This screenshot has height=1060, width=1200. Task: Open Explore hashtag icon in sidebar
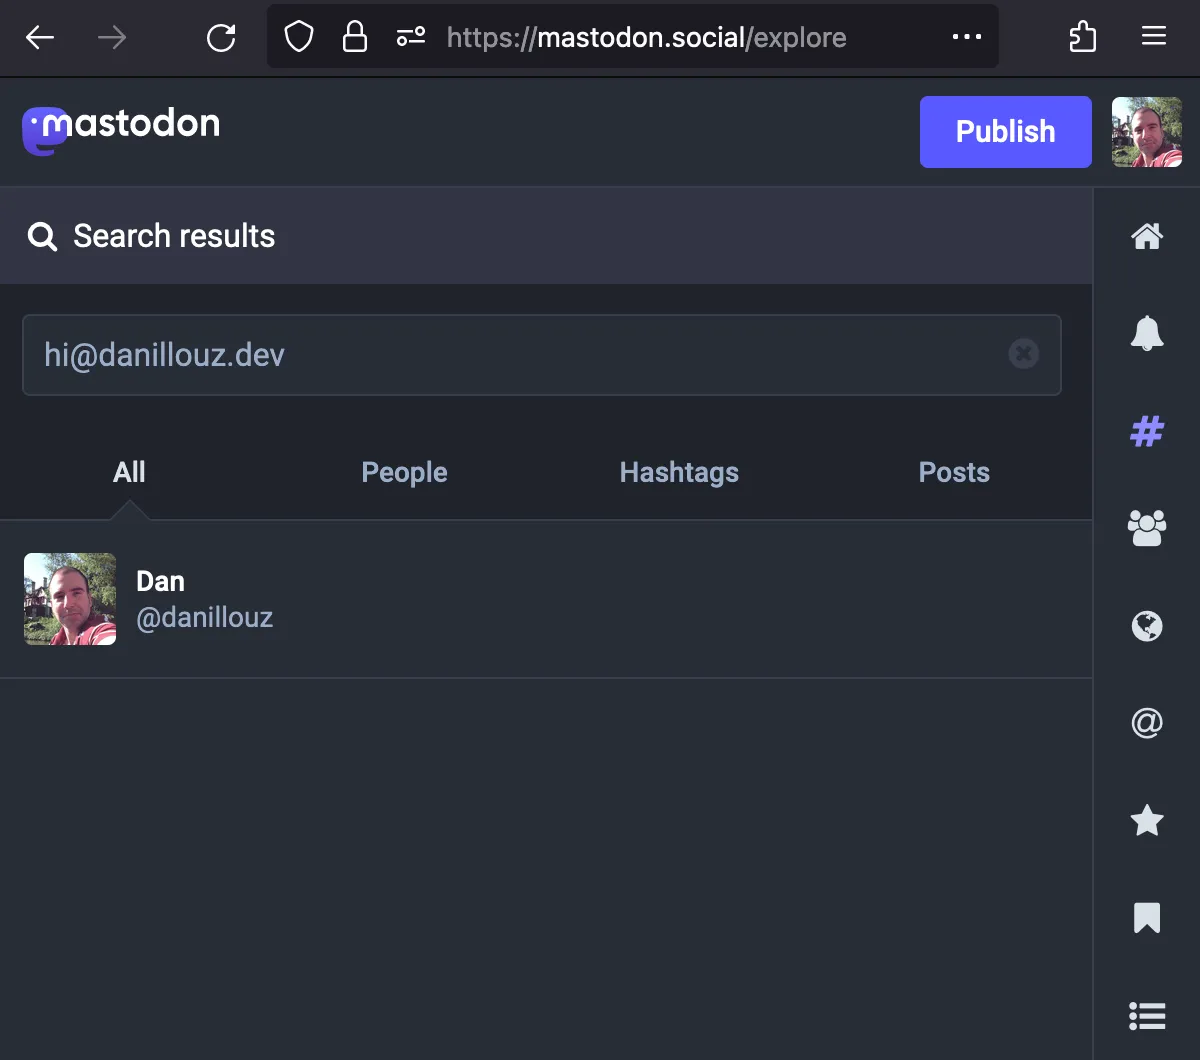1147,431
